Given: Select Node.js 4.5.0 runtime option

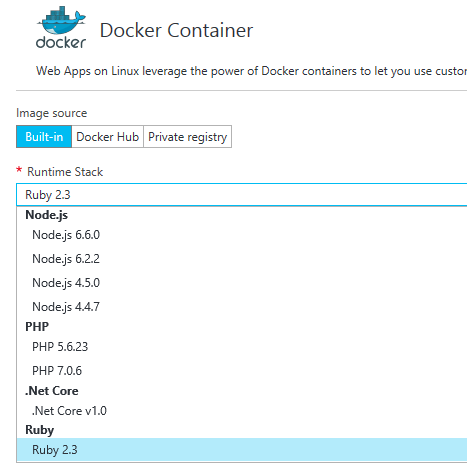Looking at the screenshot, I should point(242,283).
